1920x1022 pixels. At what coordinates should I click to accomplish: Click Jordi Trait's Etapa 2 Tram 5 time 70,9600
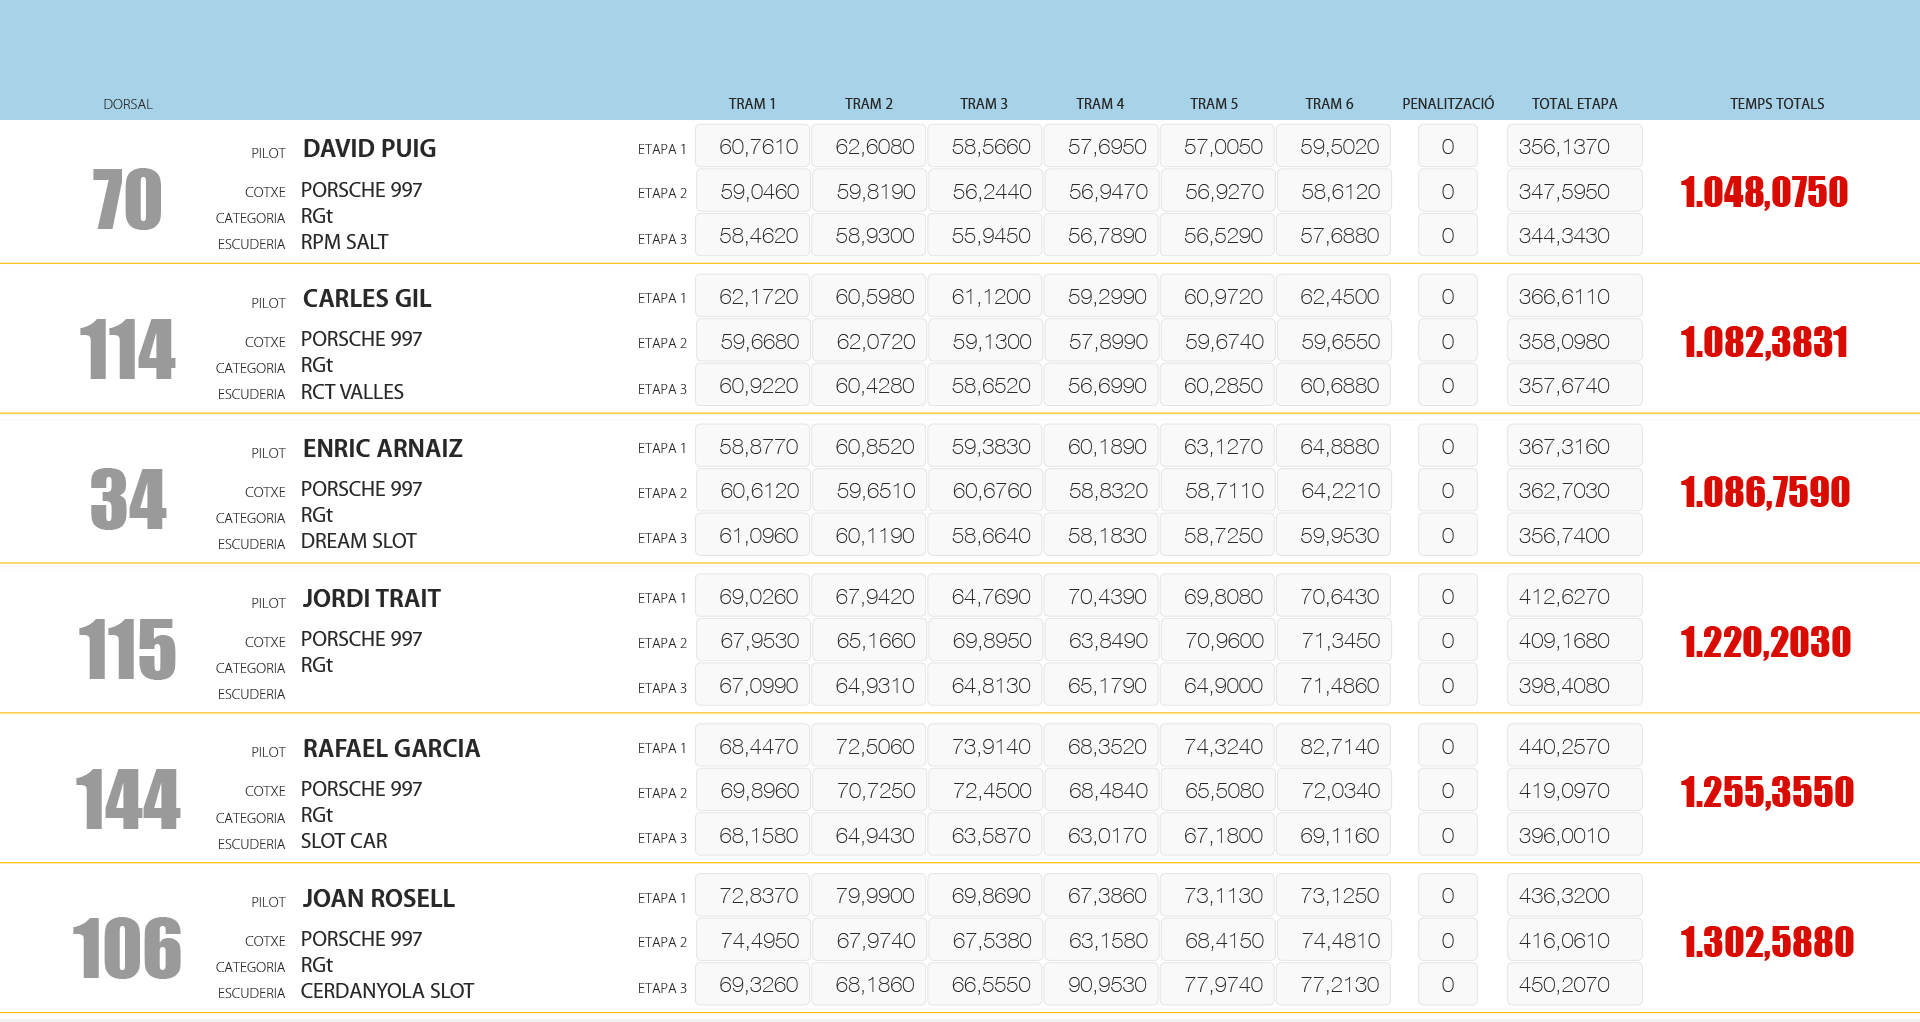(1223, 641)
